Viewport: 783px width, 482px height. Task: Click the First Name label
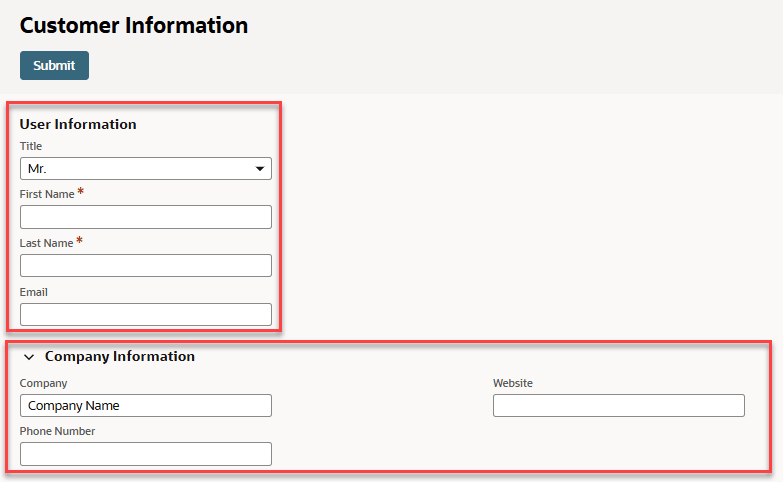point(47,194)
